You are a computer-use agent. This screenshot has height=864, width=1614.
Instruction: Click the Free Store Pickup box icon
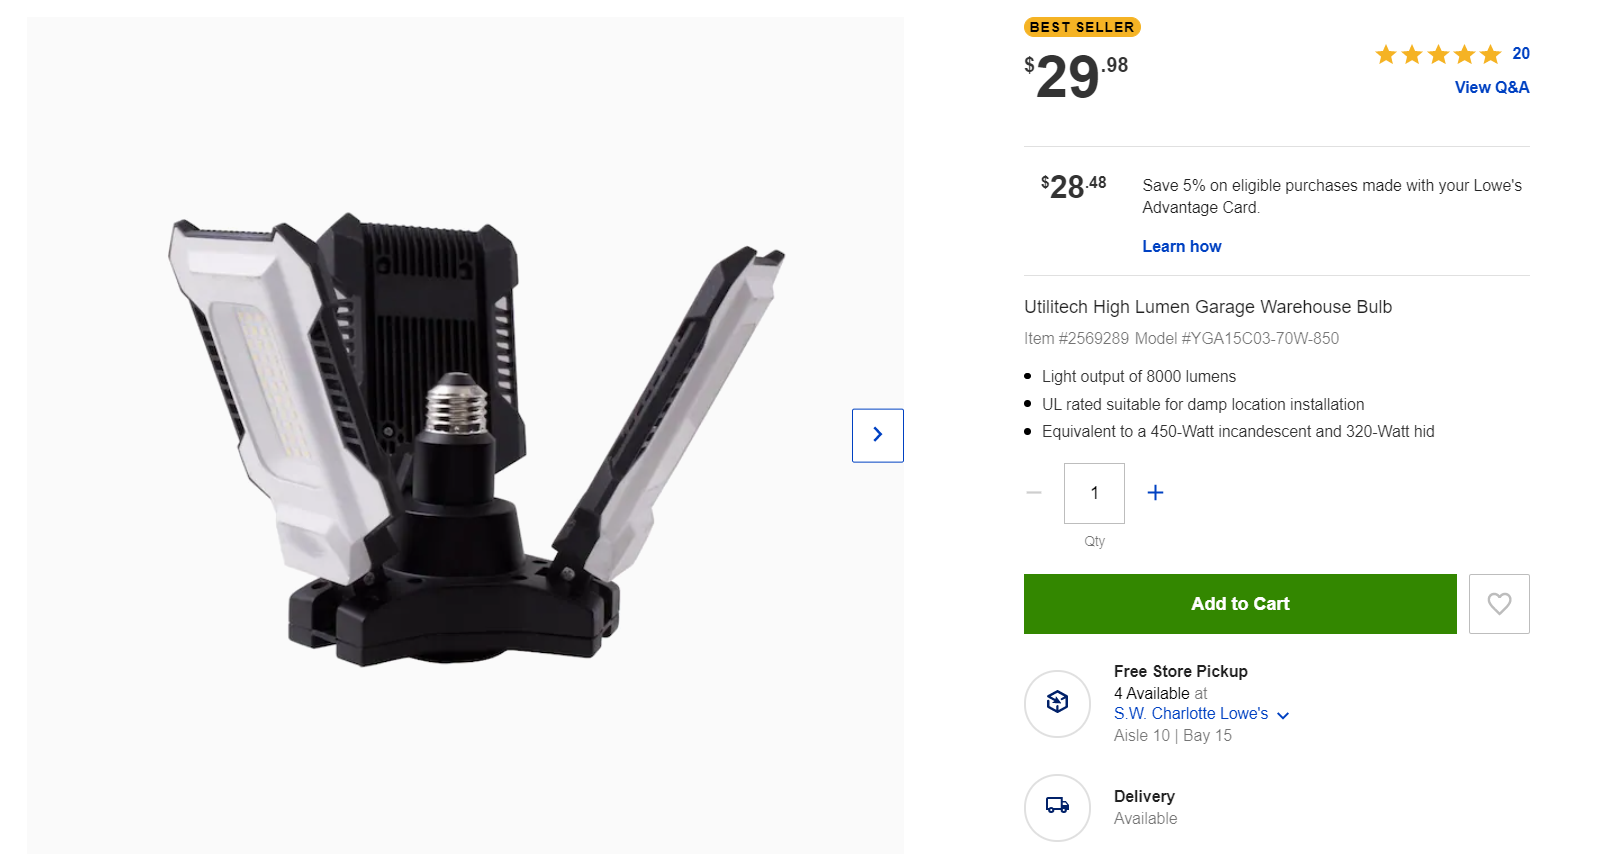click(1057, 703)
